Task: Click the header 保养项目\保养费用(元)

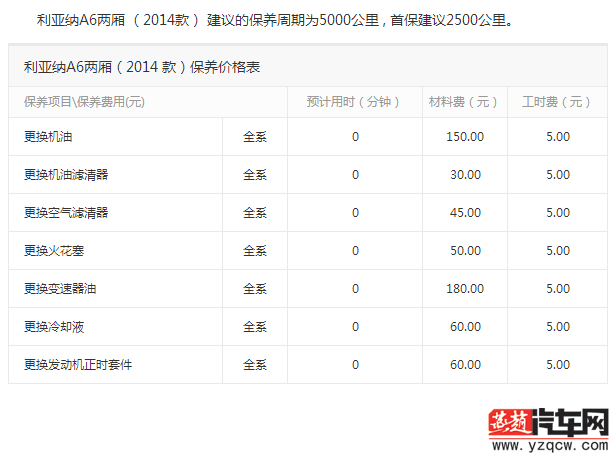Action: pyautogui.click(x=84, y=102)
